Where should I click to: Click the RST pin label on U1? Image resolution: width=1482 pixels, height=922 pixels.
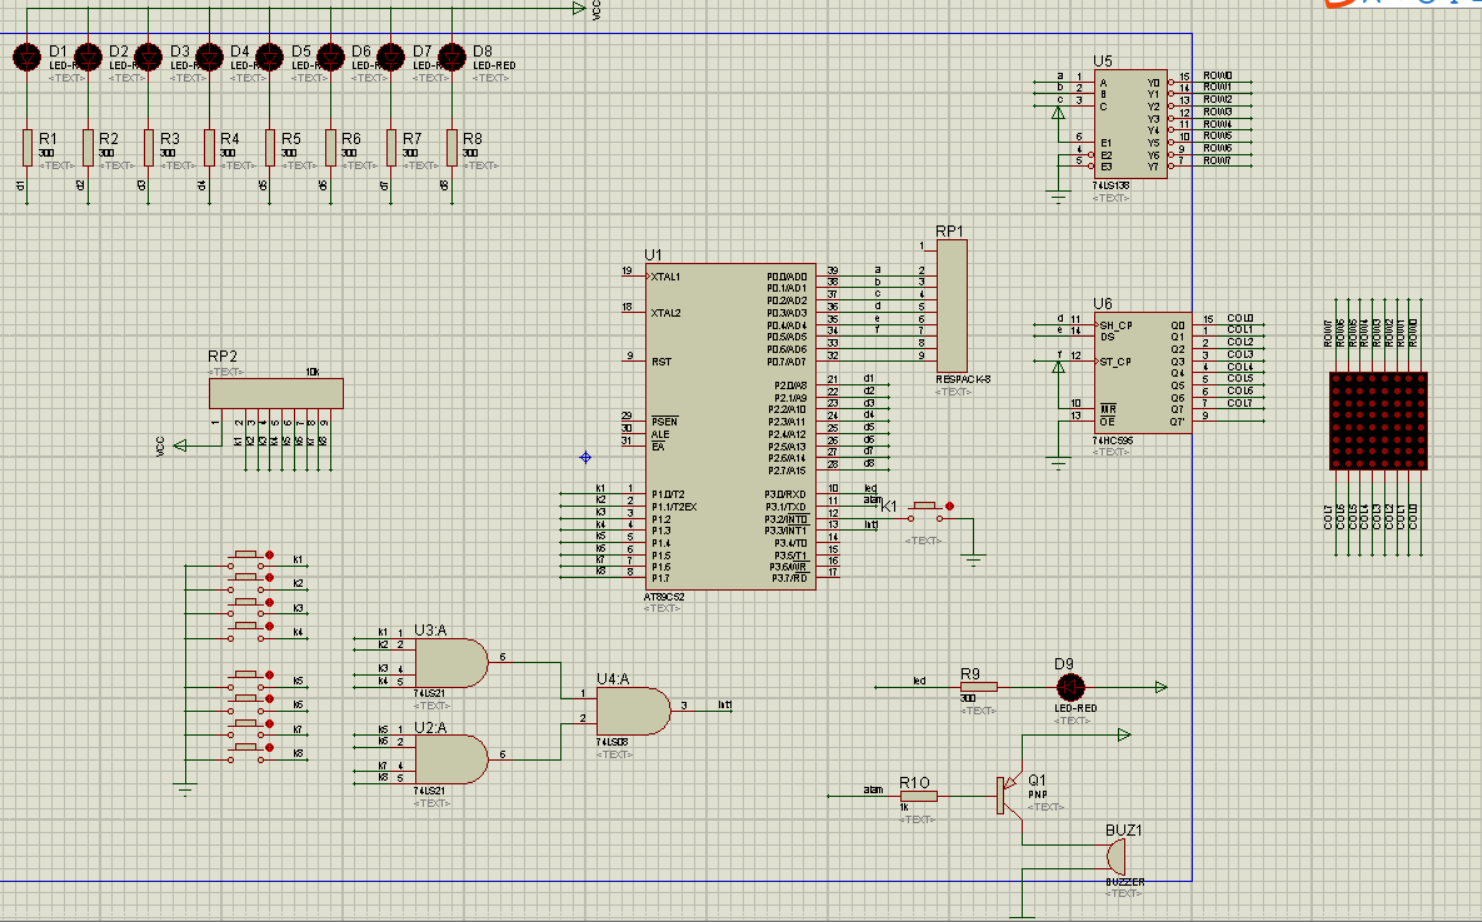[662, 362]
